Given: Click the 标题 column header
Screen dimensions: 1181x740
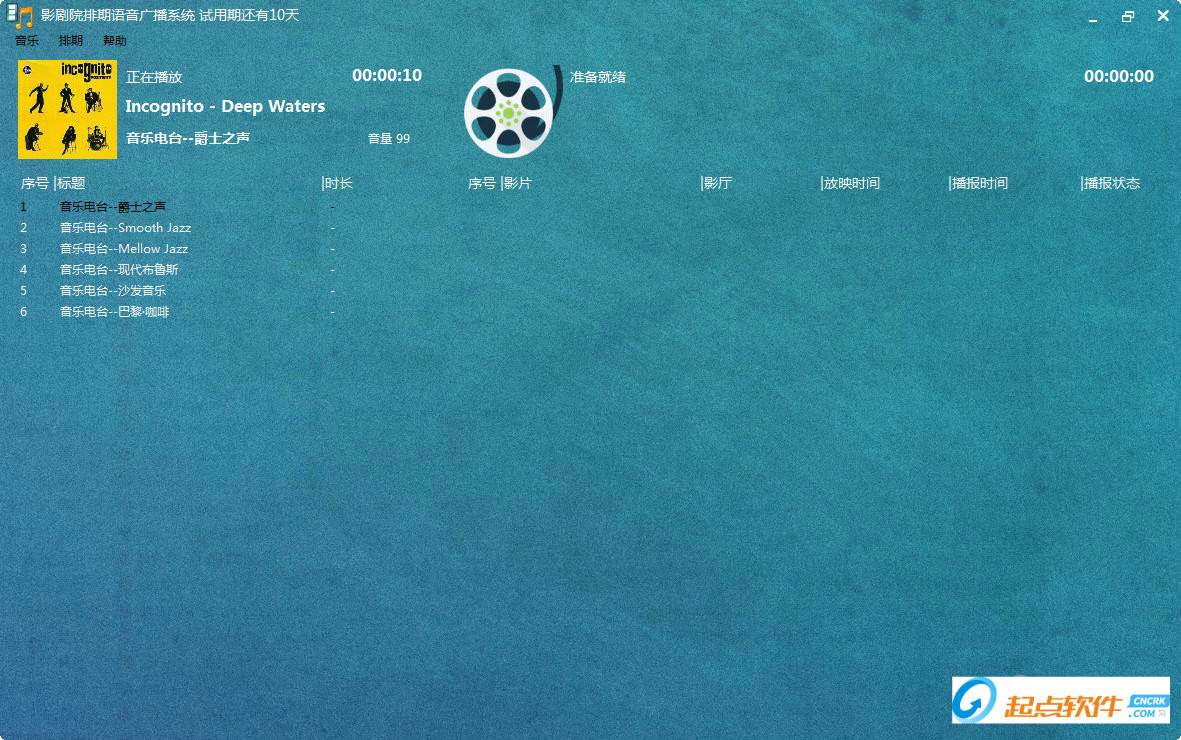Looking at the screenshot, I should 71,183.
